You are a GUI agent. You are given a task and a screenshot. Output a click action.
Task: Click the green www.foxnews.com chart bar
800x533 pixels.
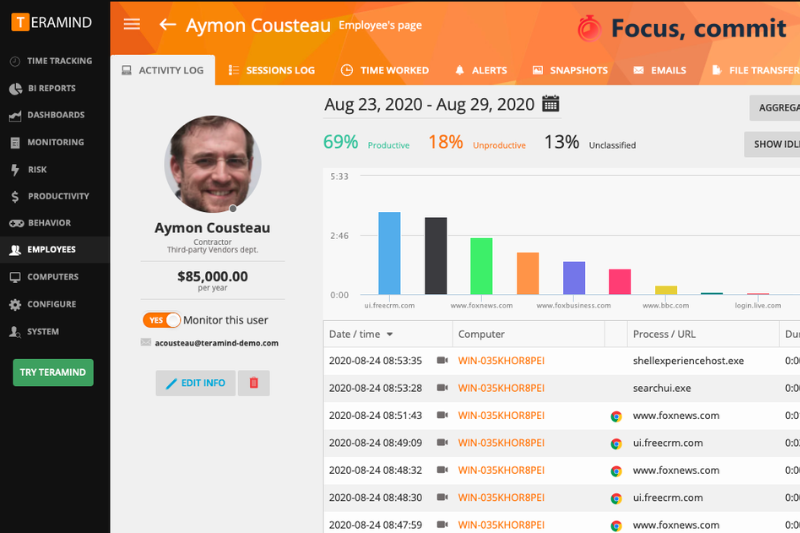click(x=481, y=266)
